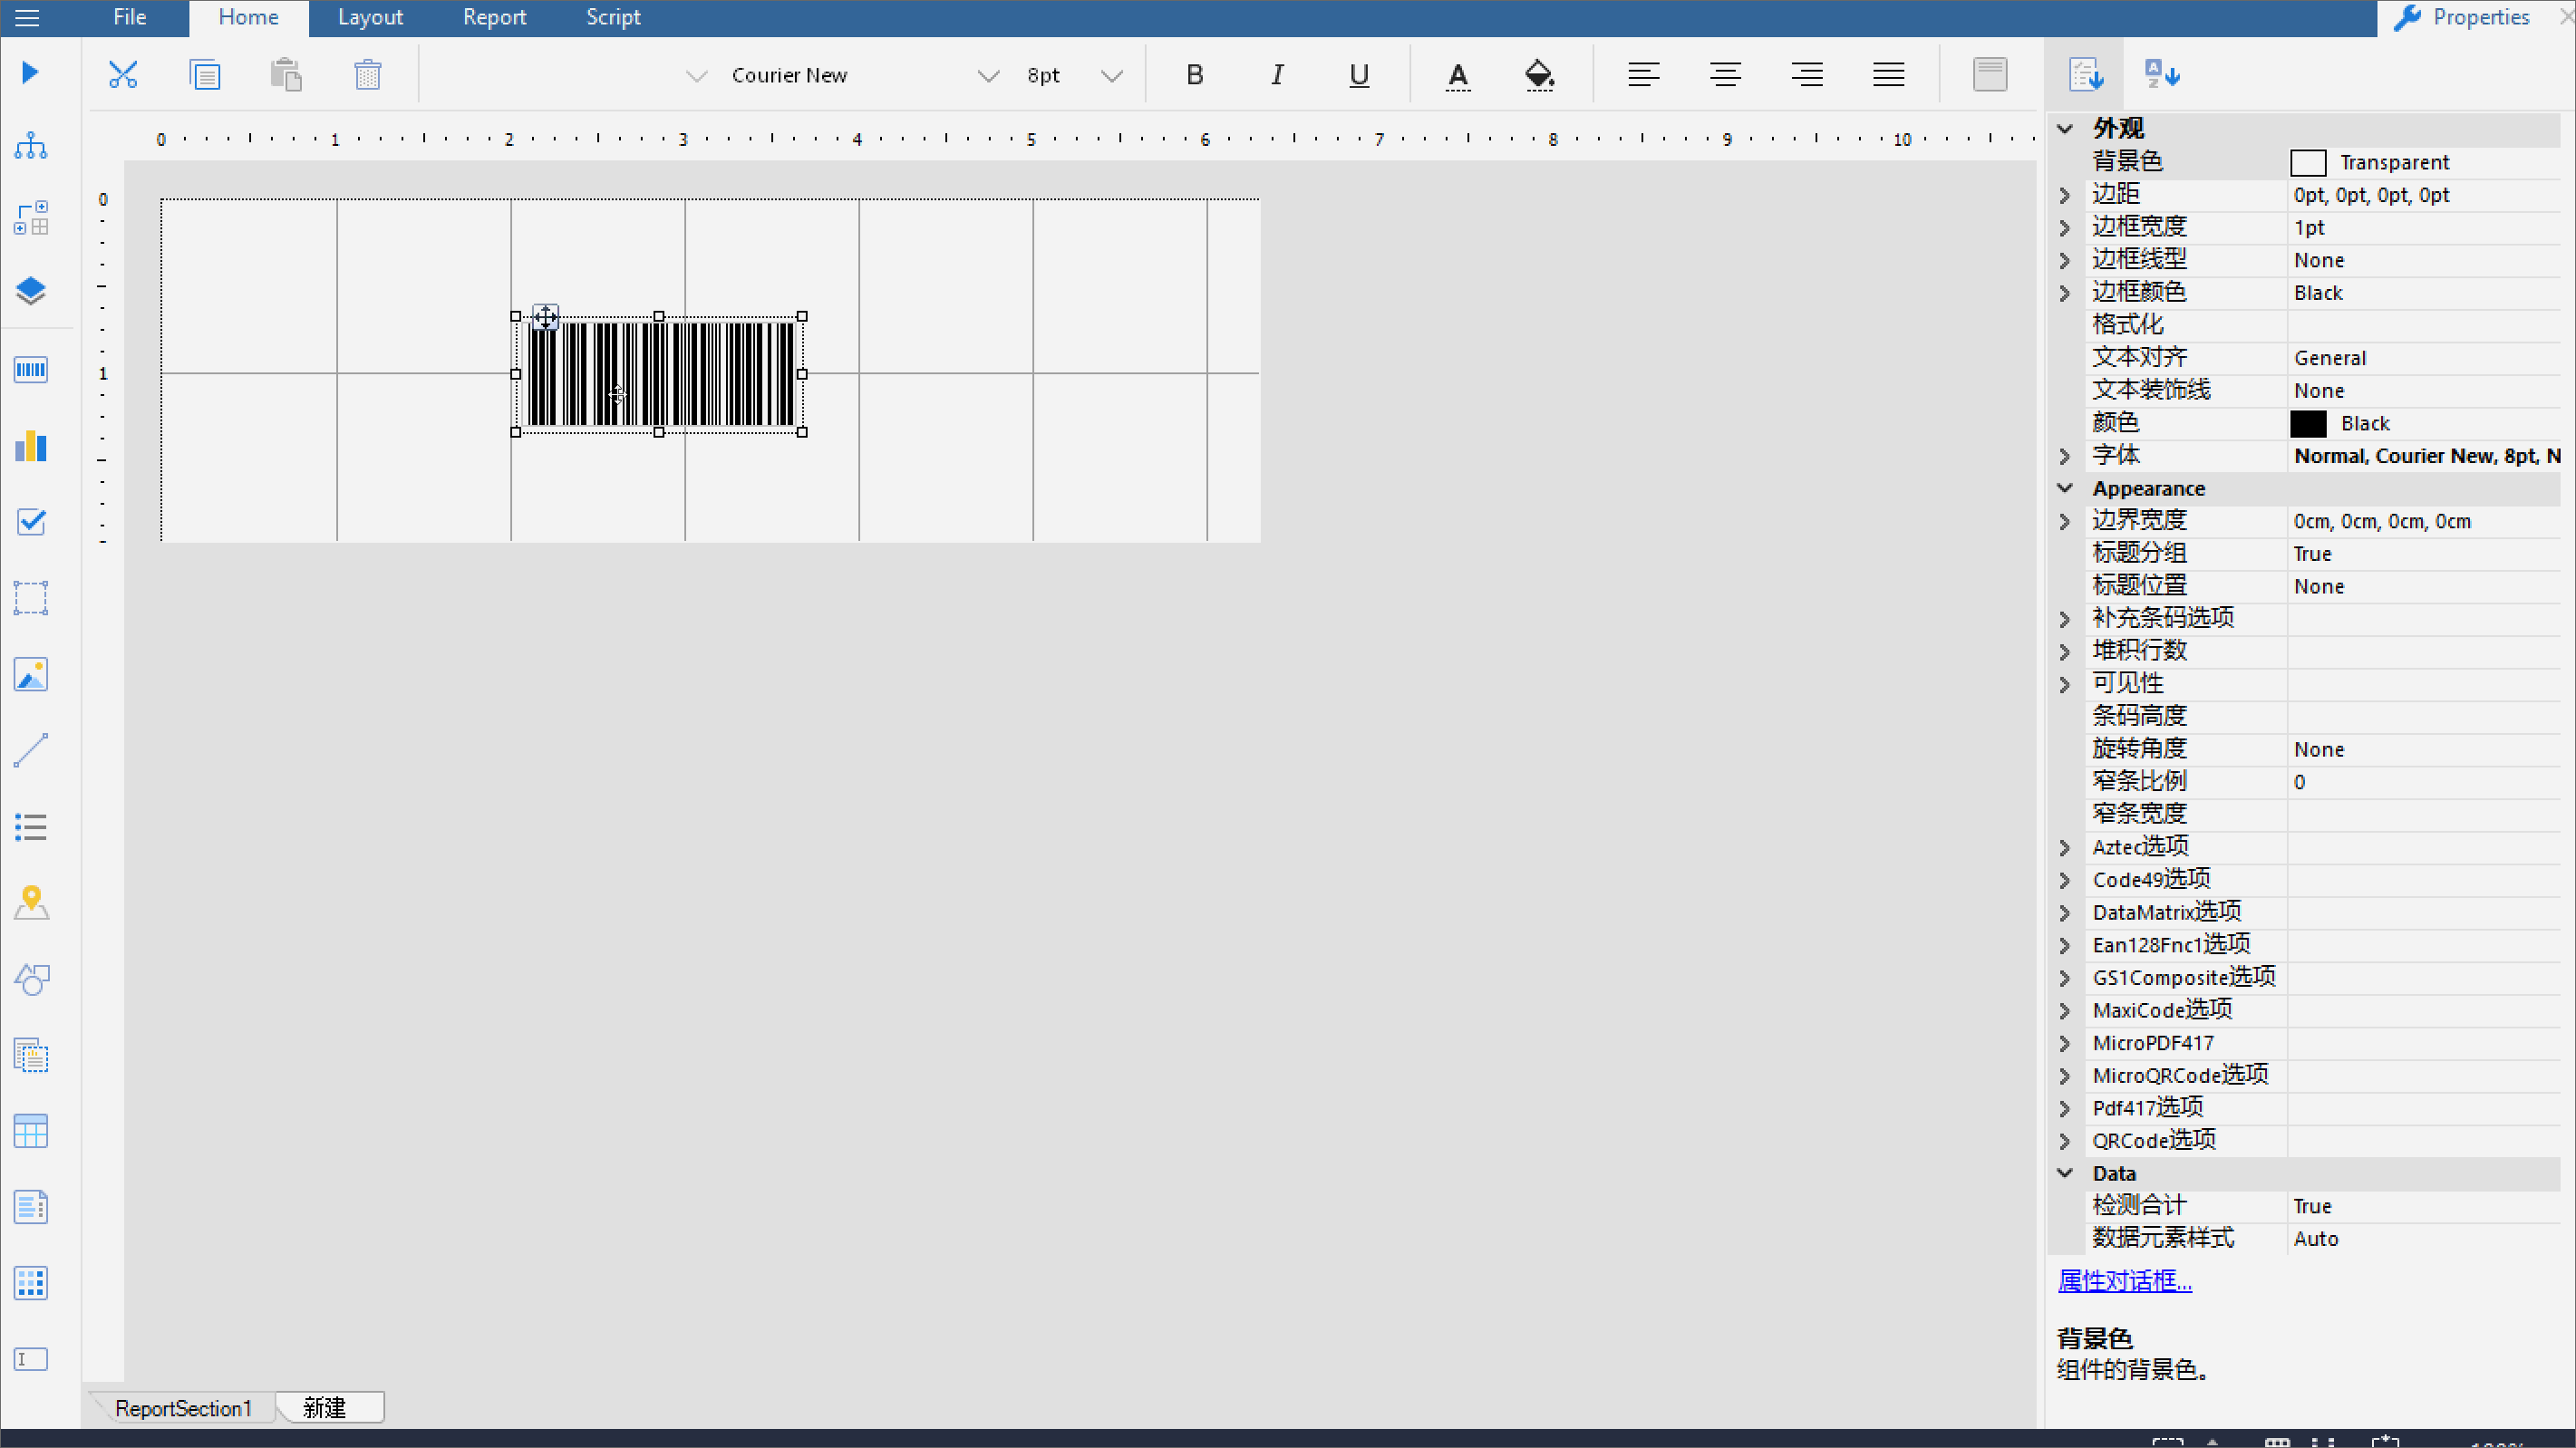The width and height of the screenshot is (2576, 1448).
Task: Click the Cut scissors icon
Action: tap(123, 74)
